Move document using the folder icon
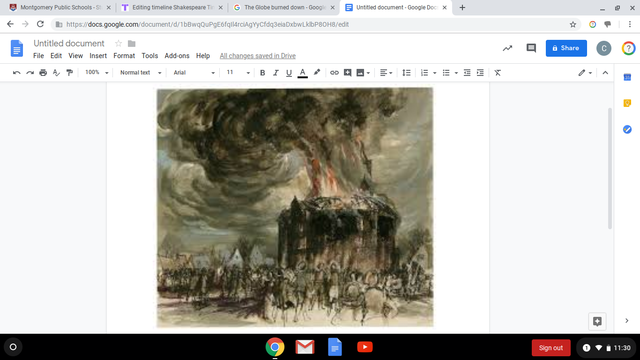This screenshot has height=360, width=640. [131, 43]
